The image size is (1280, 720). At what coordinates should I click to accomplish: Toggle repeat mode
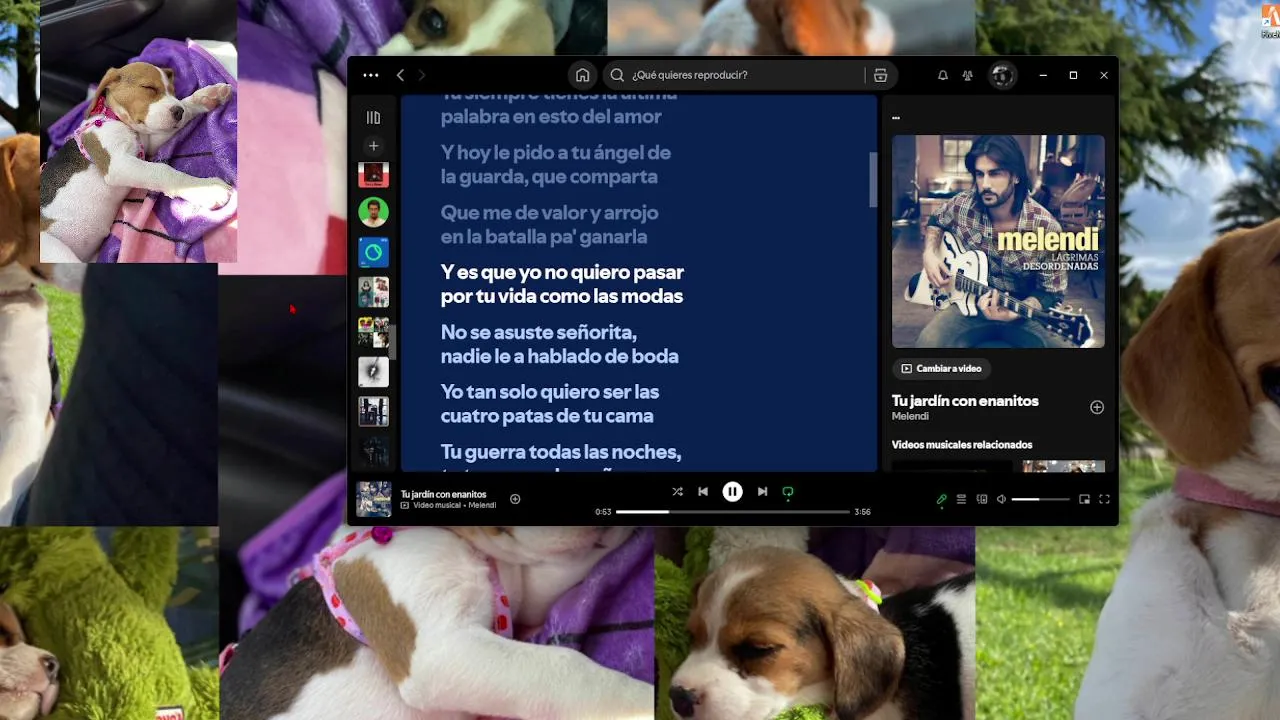pyautogui.click(x=788, y=492)
